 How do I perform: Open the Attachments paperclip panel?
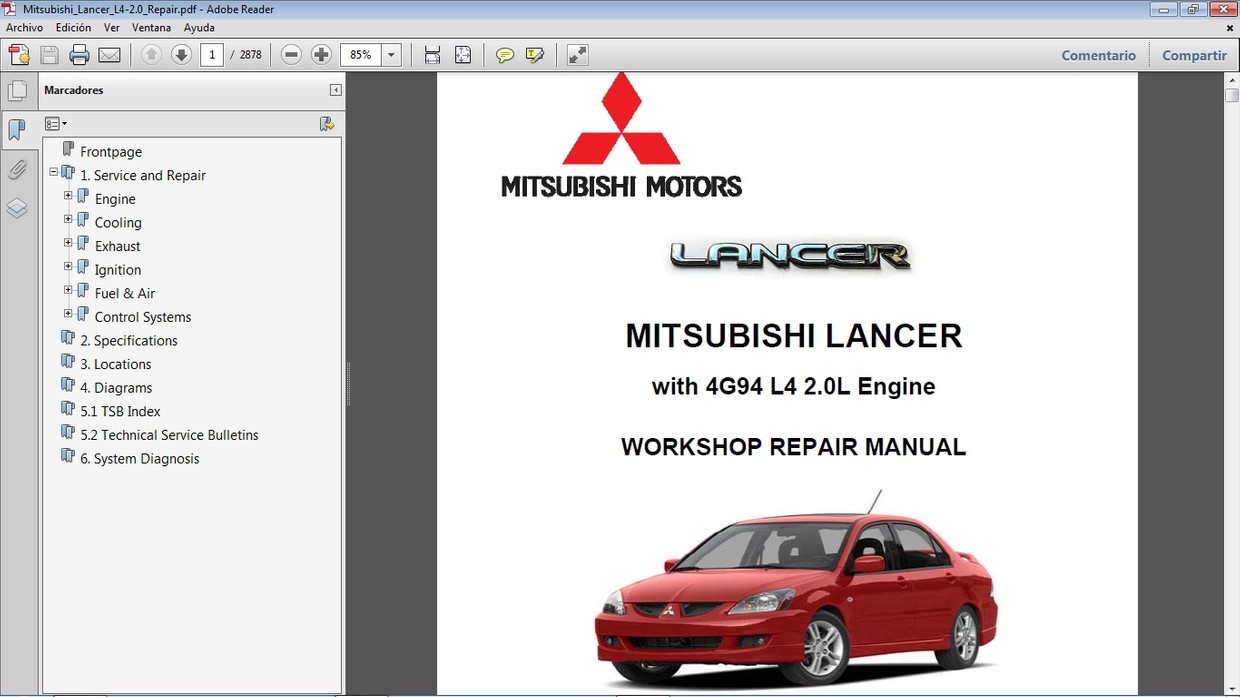17,169
